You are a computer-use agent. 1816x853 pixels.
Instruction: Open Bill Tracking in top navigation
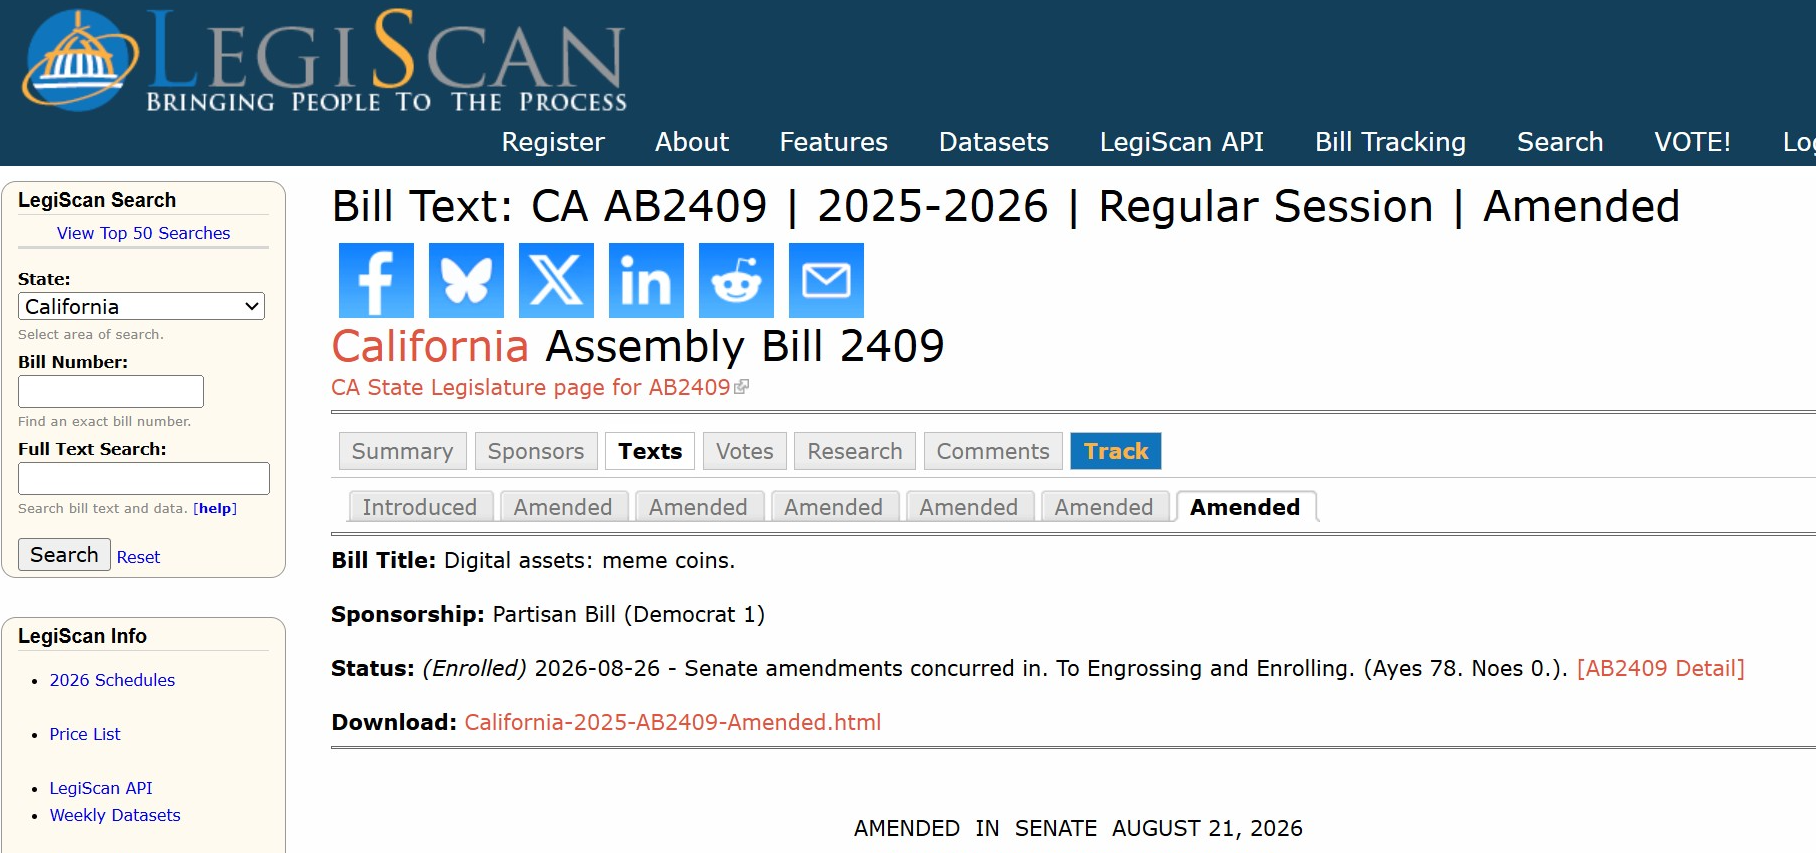pyautogui.click(x=1390, y=142)
